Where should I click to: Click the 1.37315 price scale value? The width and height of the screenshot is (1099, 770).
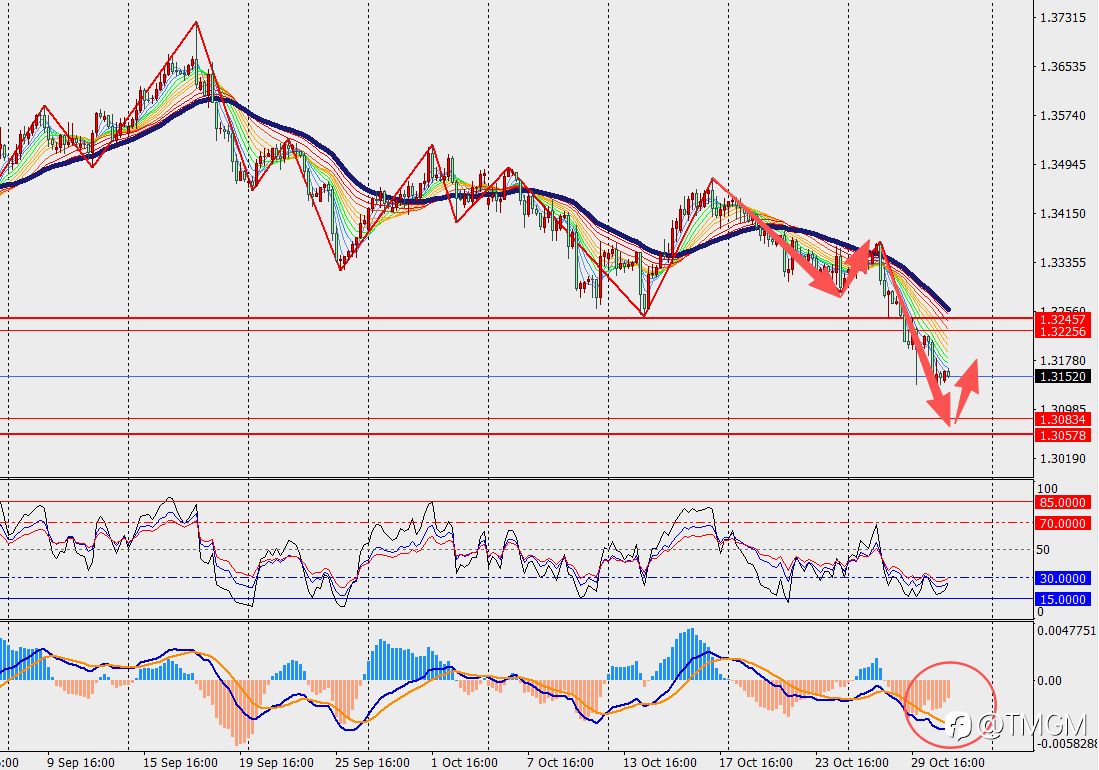pos(1063,18)
